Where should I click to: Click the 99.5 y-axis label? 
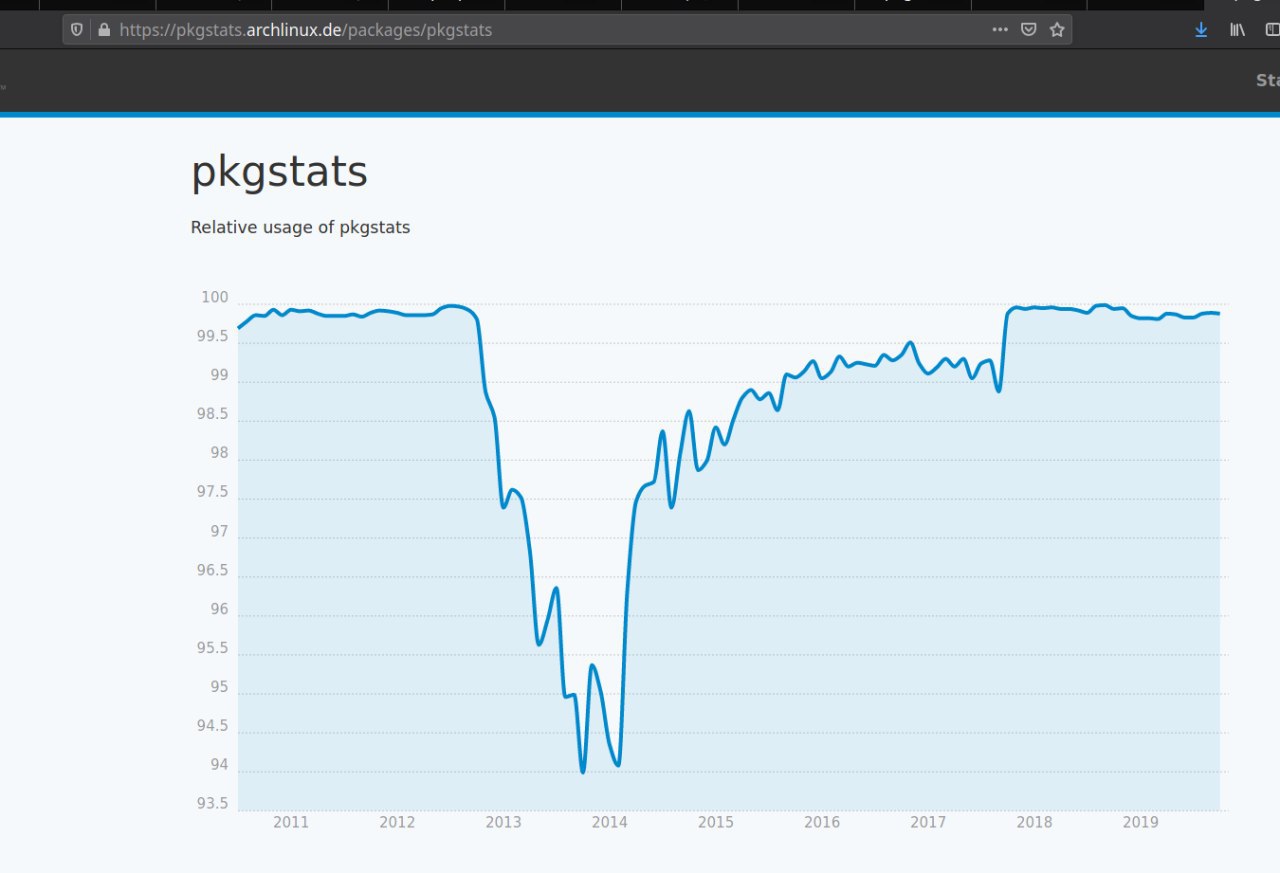pyautogui.click(x=212, y=337)
